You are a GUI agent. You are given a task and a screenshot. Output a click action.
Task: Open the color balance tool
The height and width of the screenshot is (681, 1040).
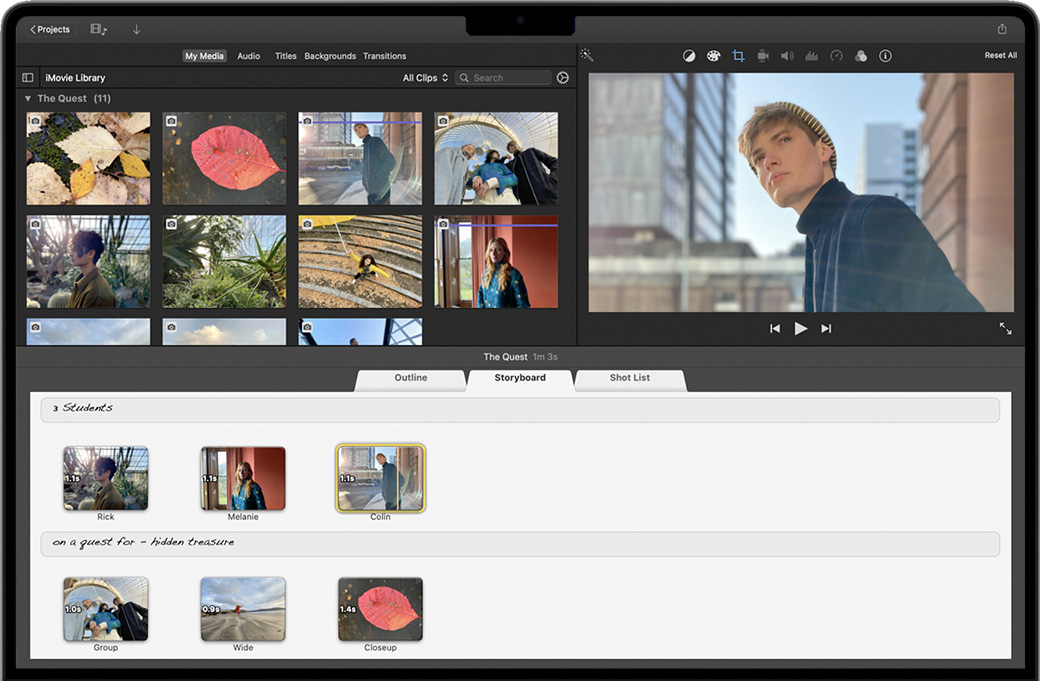click(x=689, y=56)
